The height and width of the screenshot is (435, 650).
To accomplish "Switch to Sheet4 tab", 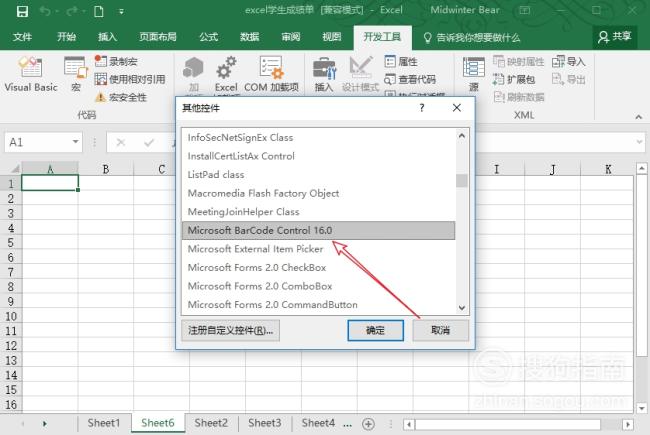I will coord(318,423).
